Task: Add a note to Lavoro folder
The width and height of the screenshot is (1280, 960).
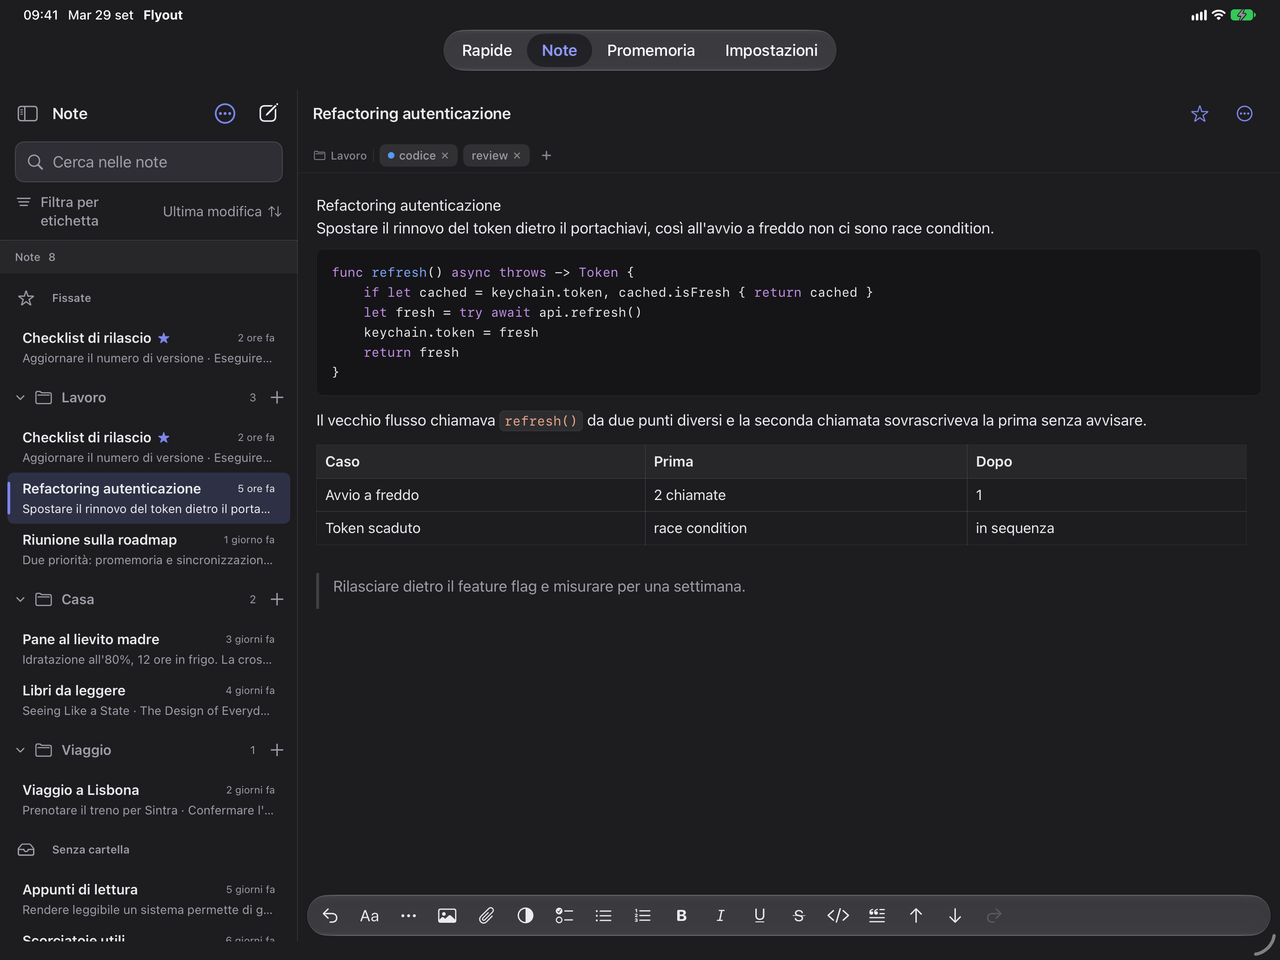Action: click(277, 398)
